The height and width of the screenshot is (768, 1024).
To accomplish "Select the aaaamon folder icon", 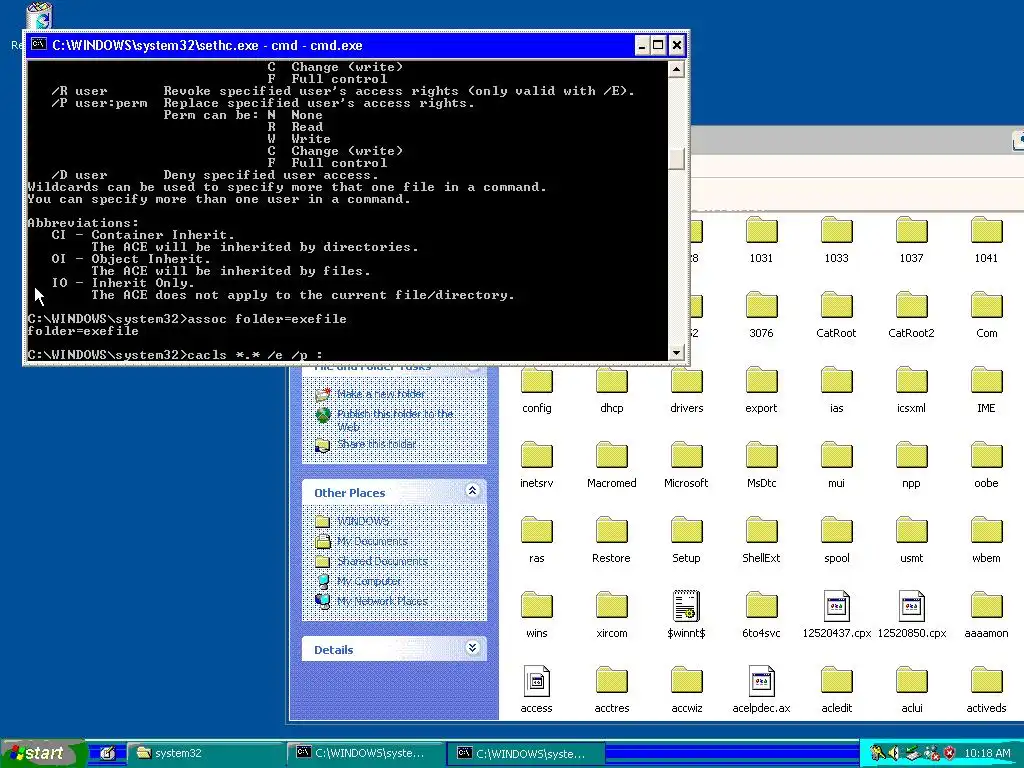I will [987, 607].
